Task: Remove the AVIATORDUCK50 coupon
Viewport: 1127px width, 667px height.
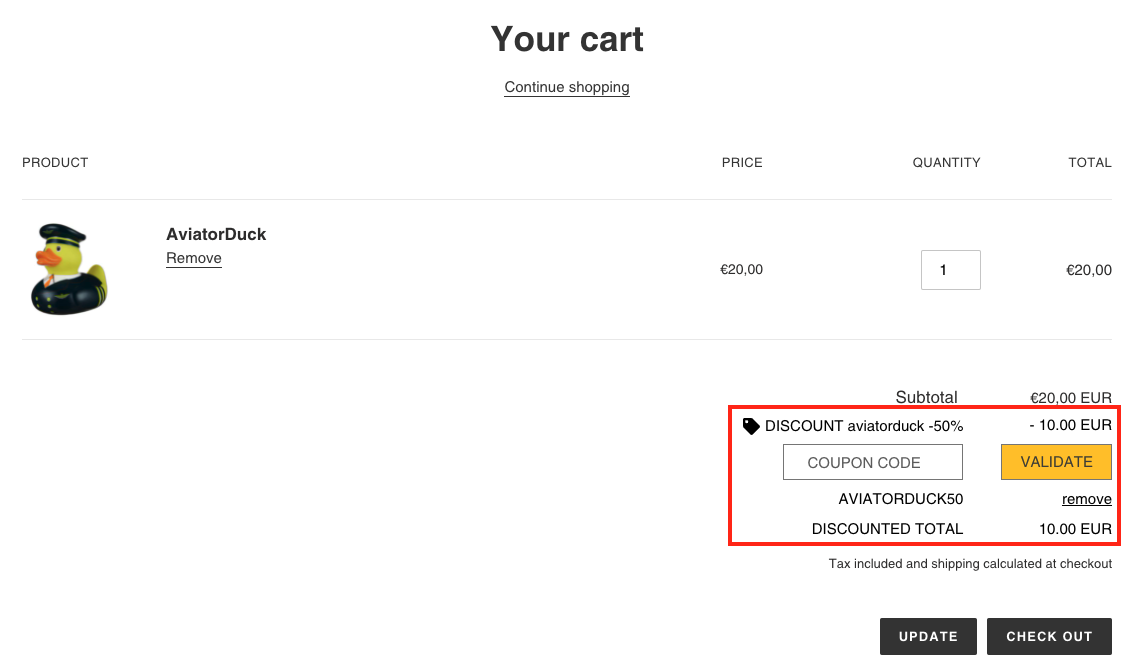Action: pos(1086,499)
